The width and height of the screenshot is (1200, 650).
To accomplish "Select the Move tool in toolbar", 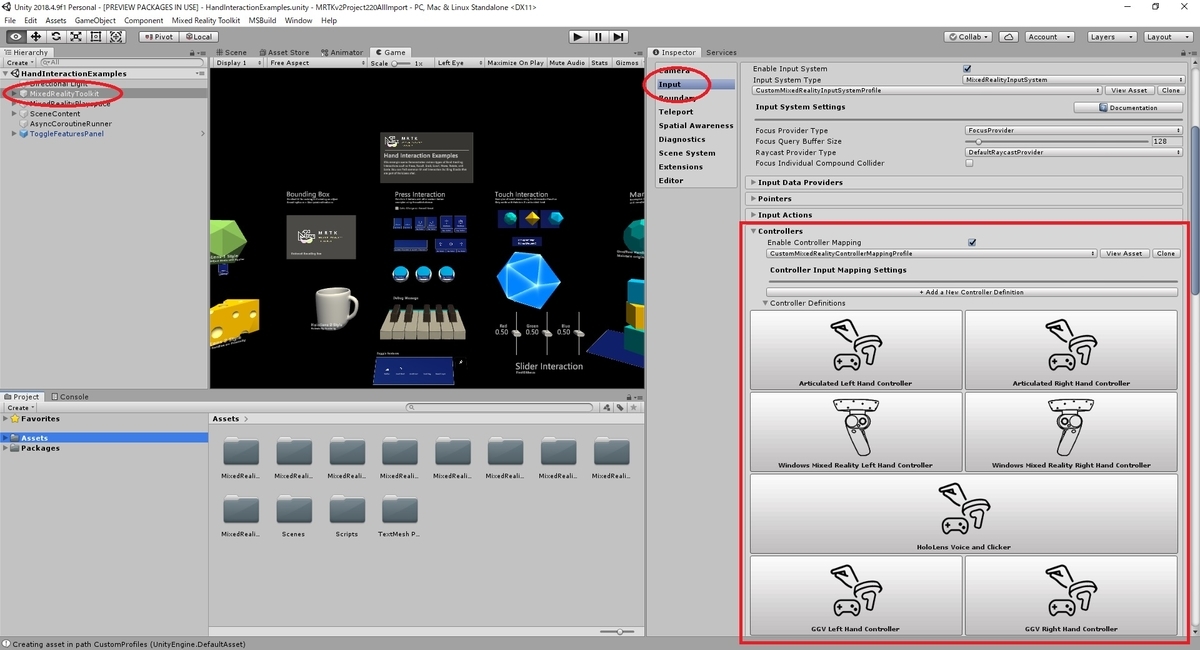I will pos(36,37).
